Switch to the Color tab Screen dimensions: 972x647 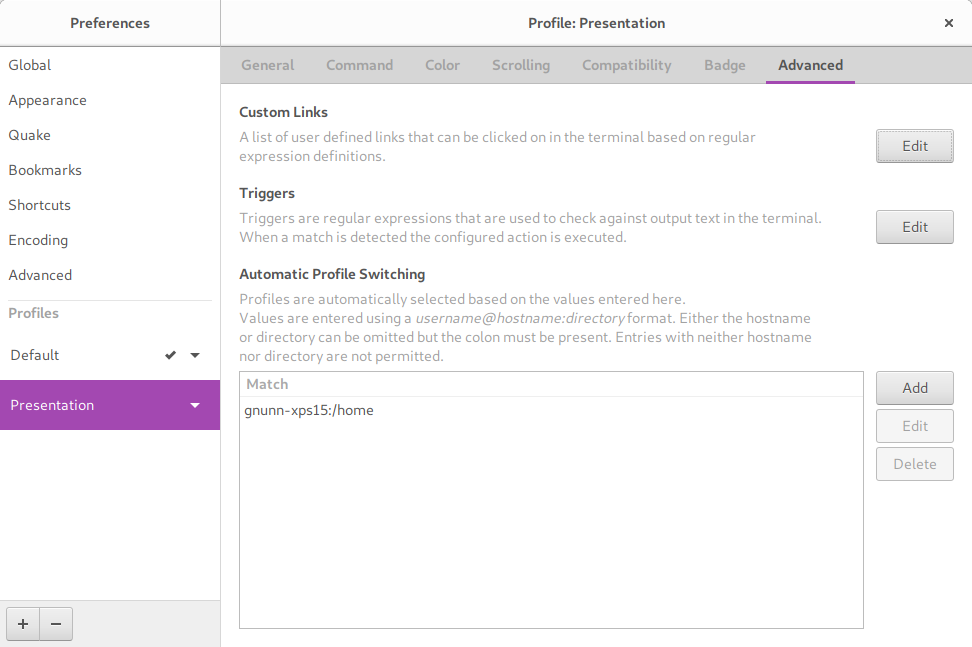tap(442, 65)
